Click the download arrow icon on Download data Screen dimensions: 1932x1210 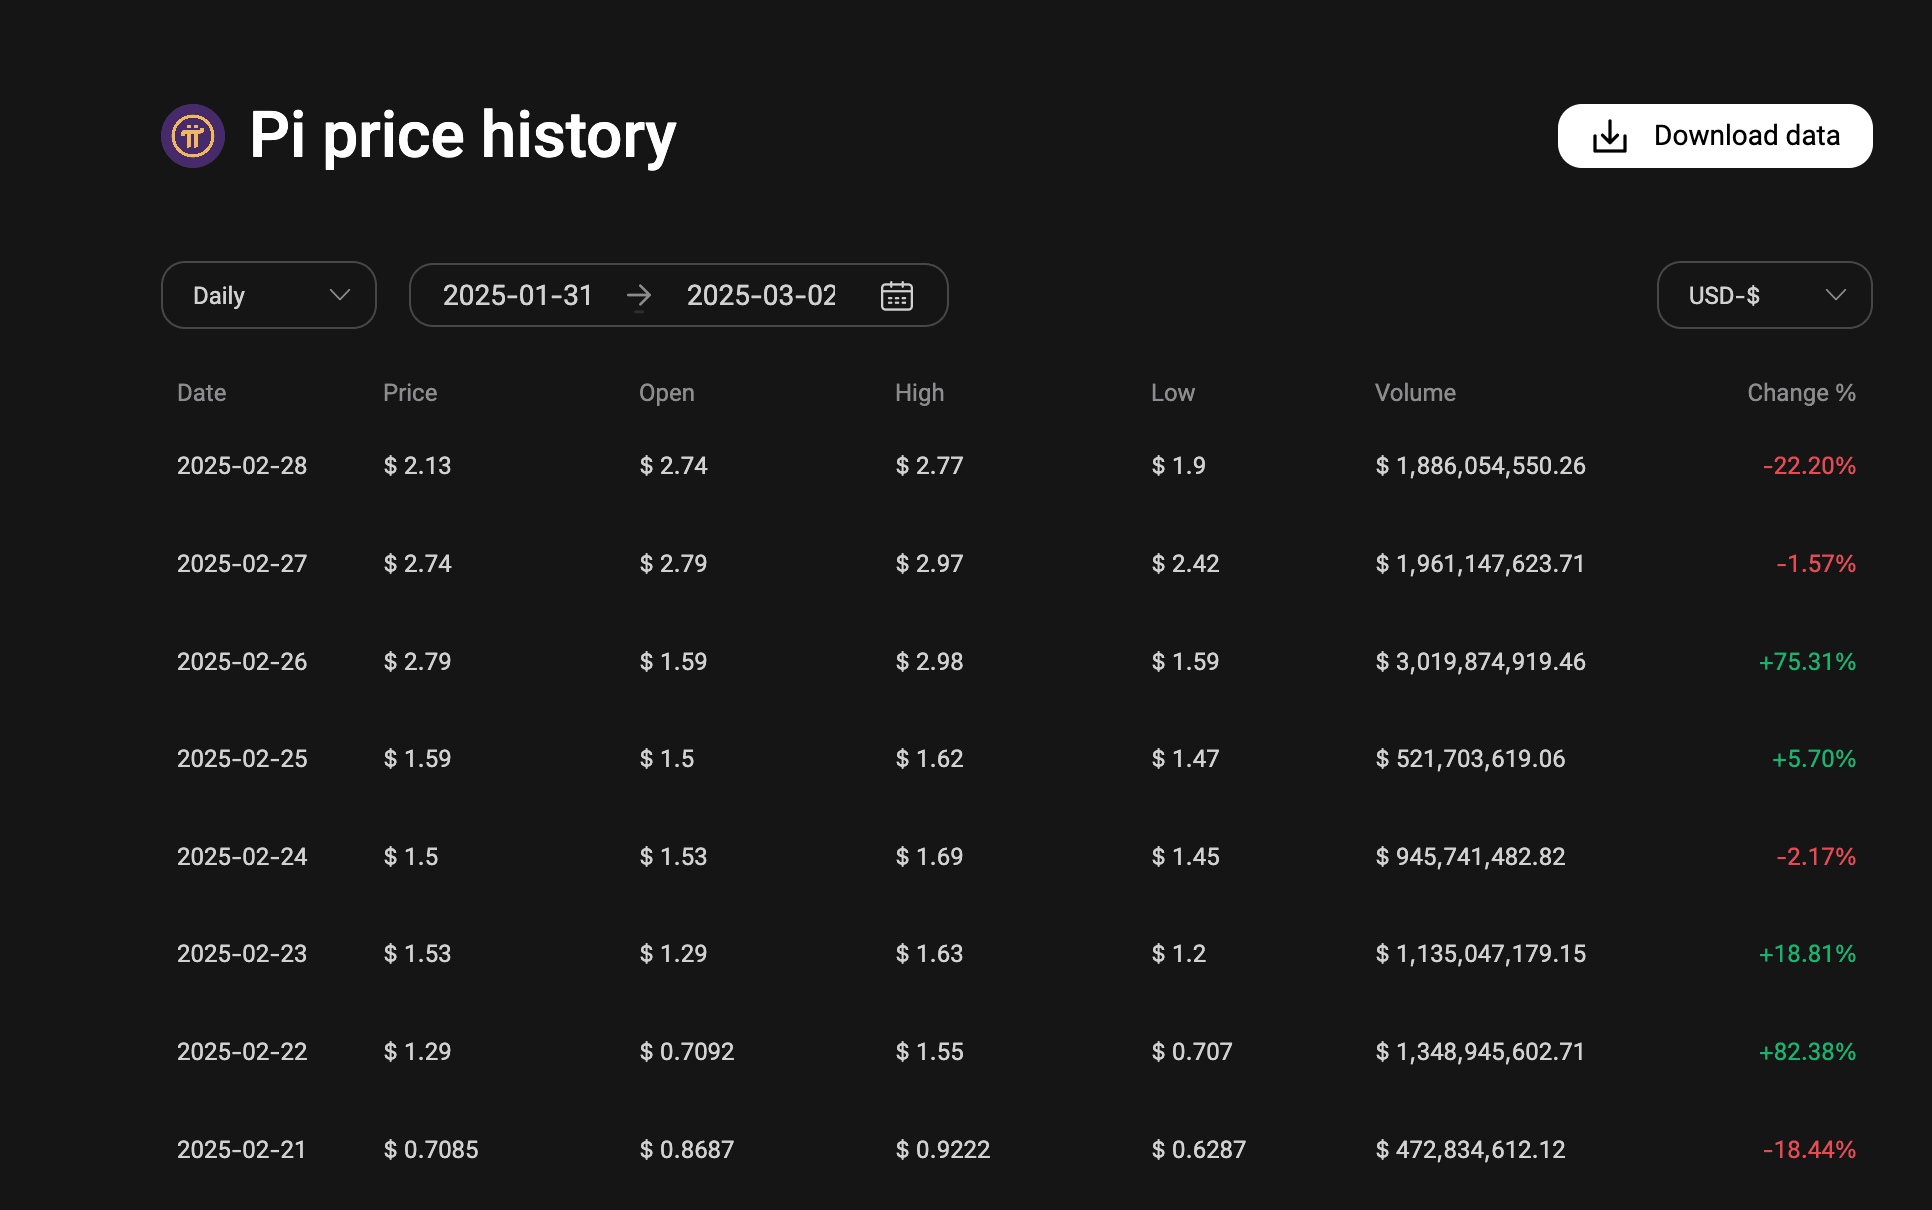click(1608, 135)
